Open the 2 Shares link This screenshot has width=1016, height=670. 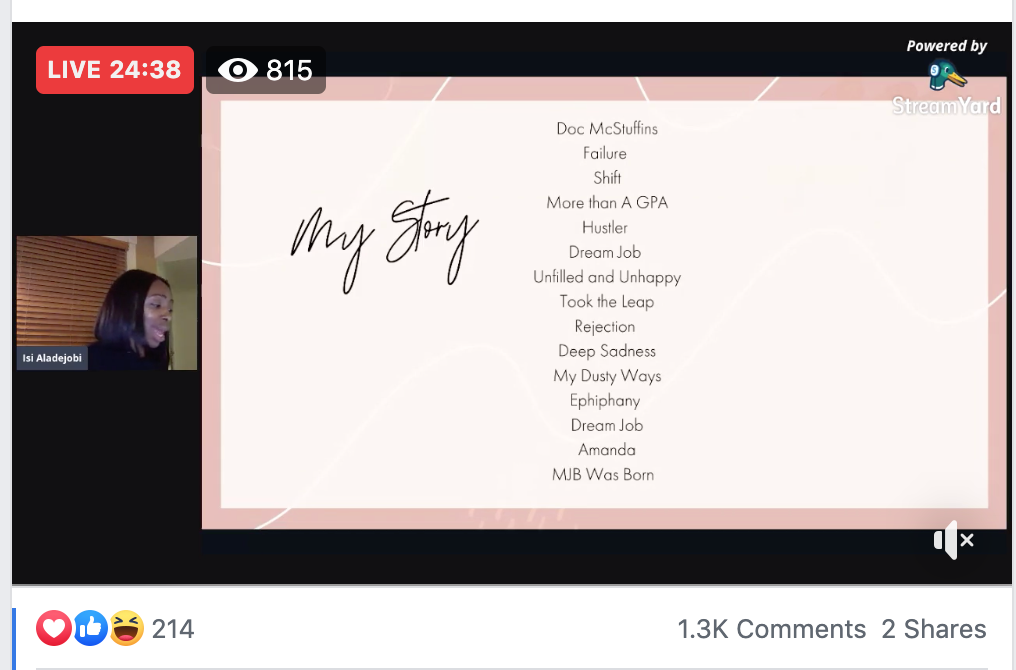point(934,629)
